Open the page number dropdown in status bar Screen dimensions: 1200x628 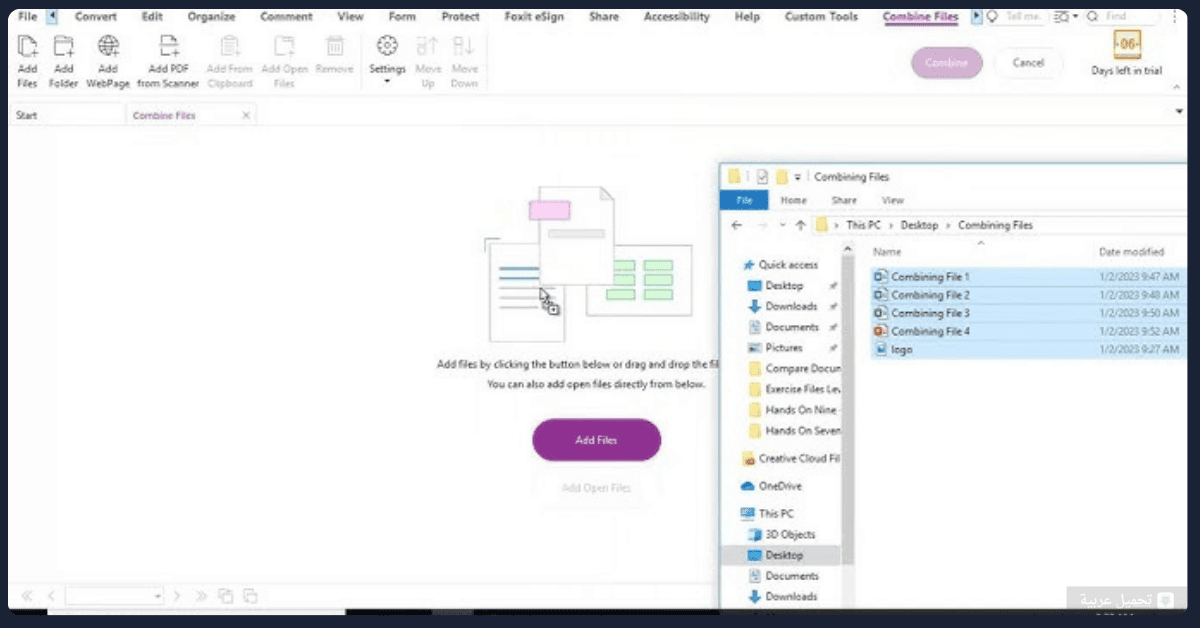pos(158,597)
